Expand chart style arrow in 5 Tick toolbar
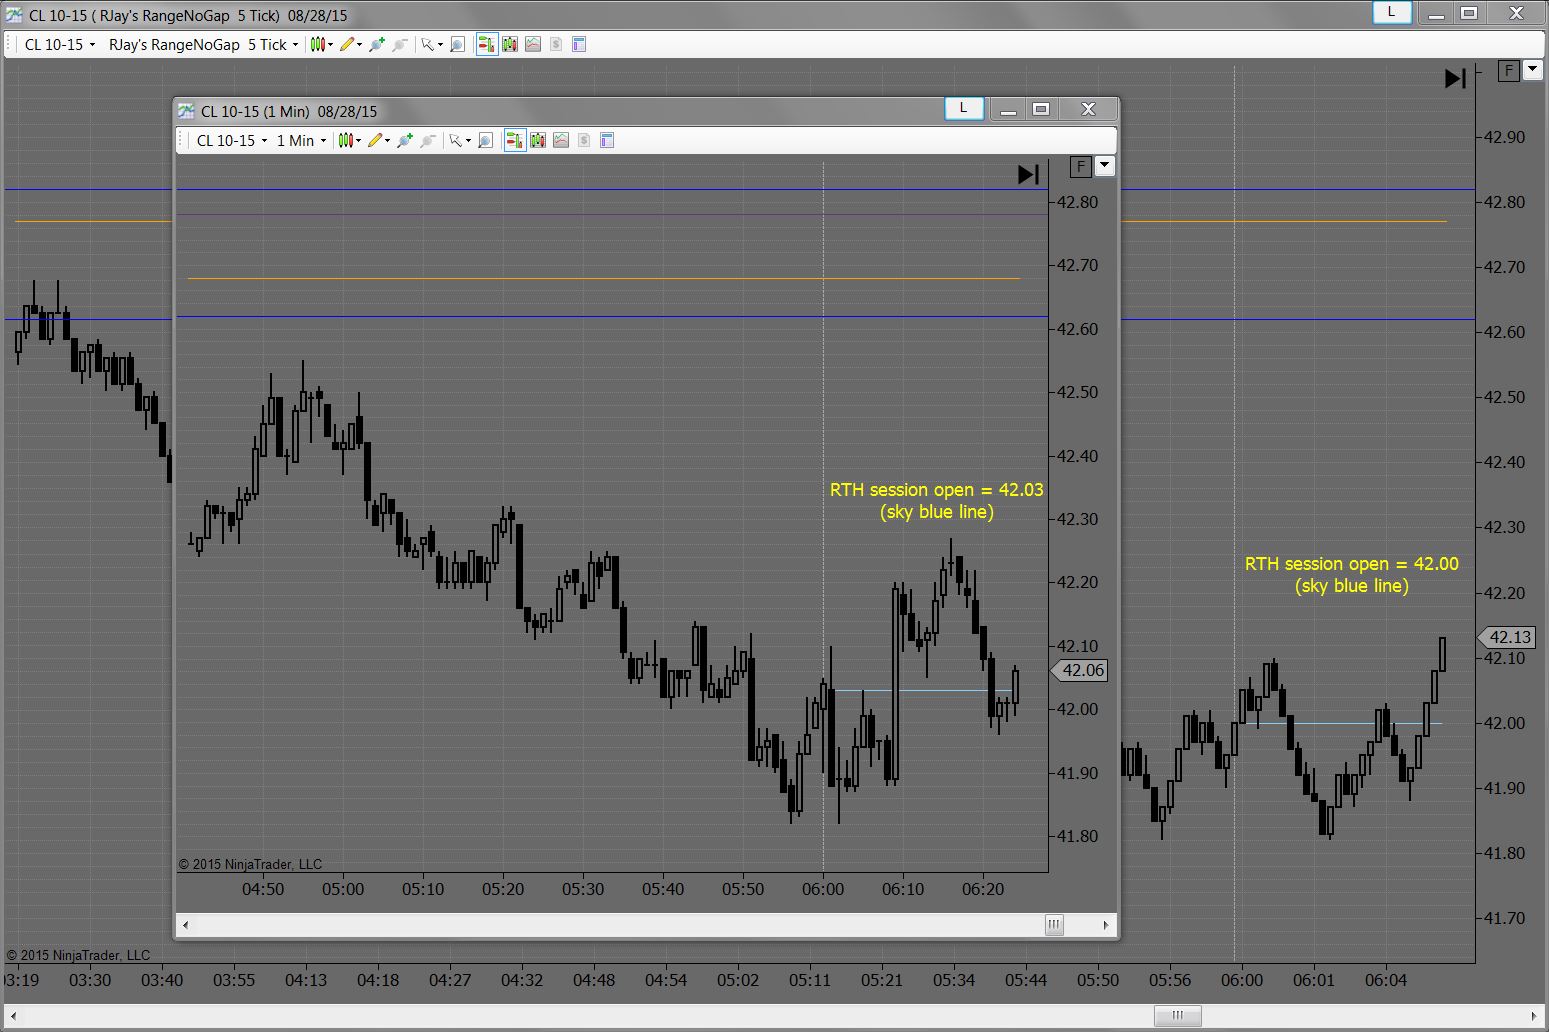Image resolution: width=1549 pixels, height=1032 pixels. tap(330, 45)
